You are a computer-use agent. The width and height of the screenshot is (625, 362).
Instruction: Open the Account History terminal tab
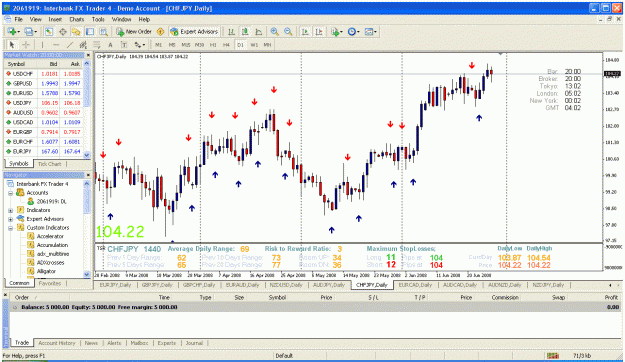(x=57, y=343)
